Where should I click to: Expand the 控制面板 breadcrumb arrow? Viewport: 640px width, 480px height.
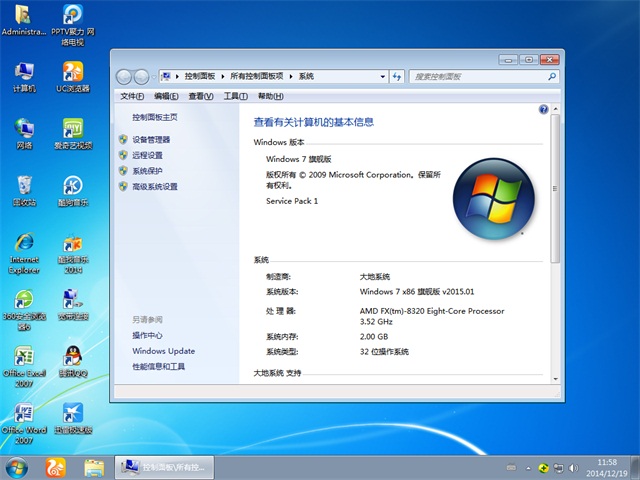pyautogui.click(x=224, y=76)
